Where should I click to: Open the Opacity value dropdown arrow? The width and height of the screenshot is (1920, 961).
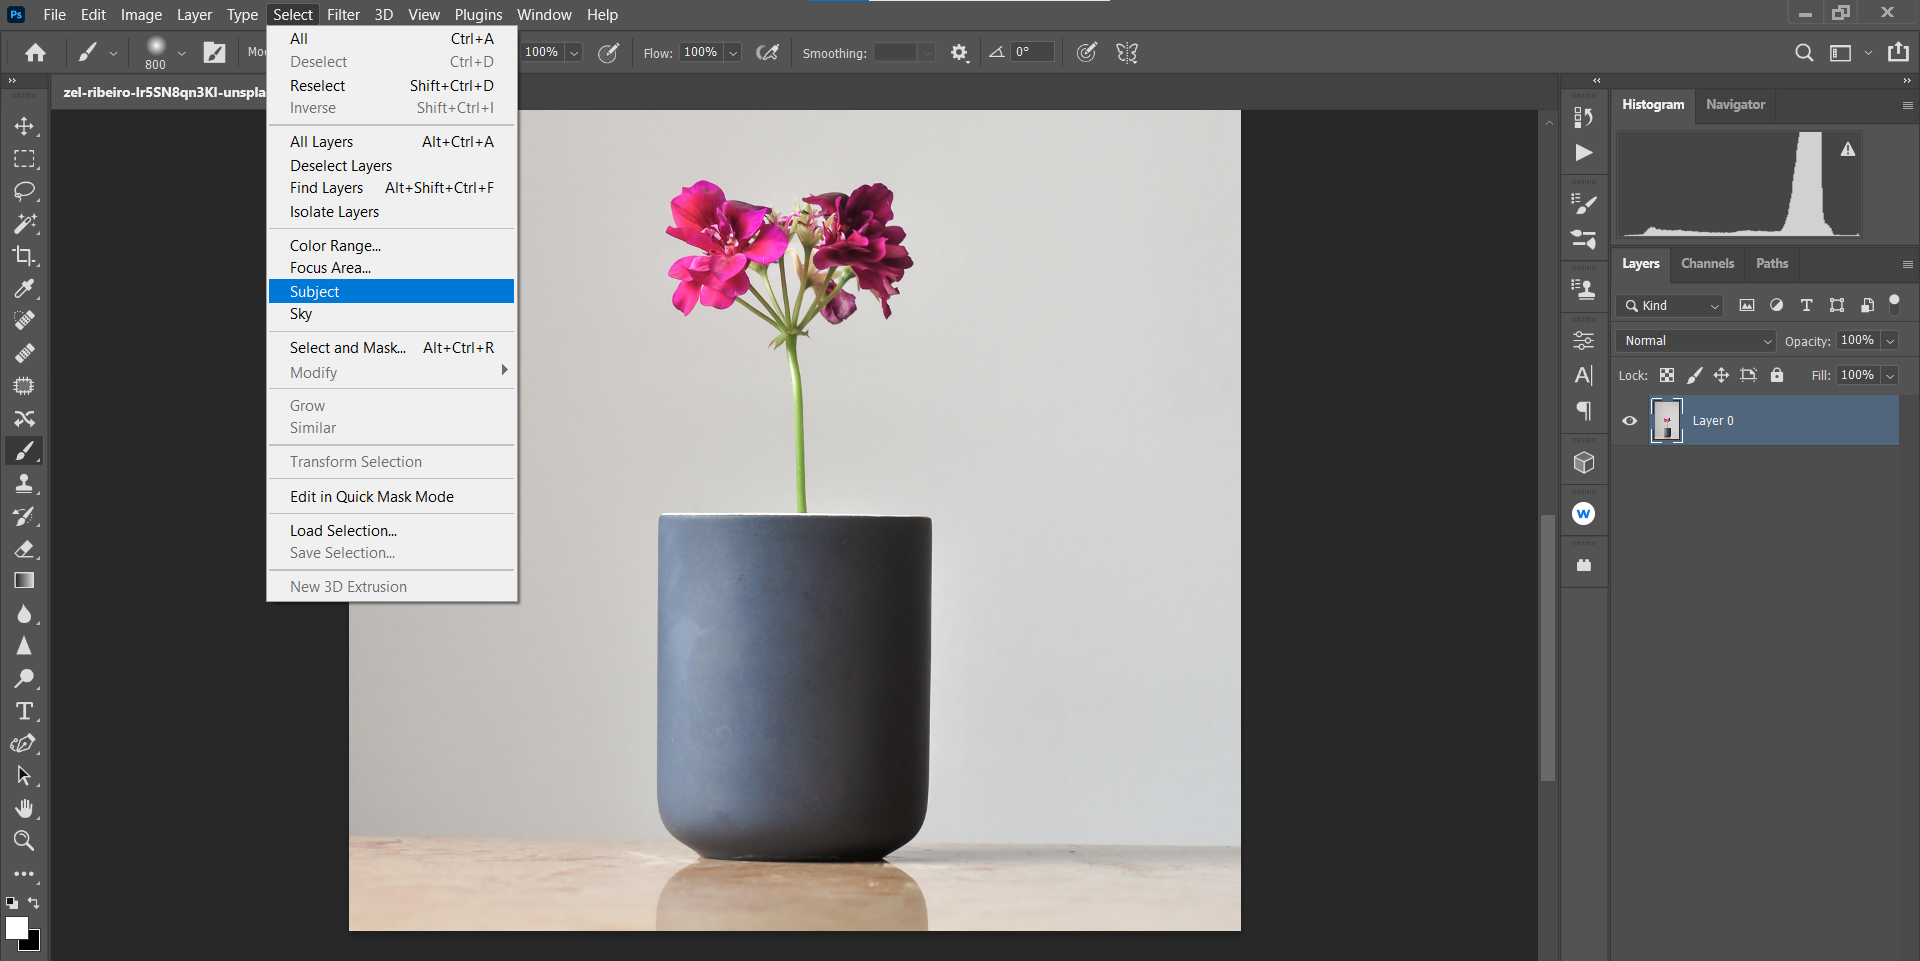click(1890, 341)
